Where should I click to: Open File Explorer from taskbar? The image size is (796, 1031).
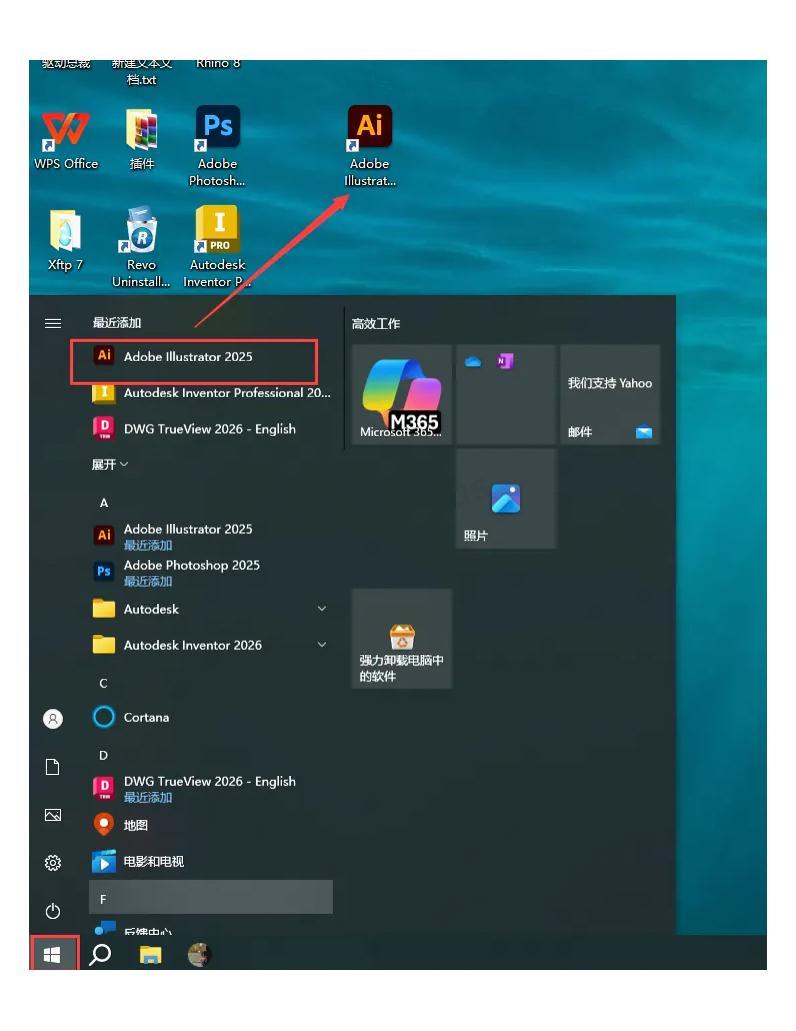click(151, 955)
